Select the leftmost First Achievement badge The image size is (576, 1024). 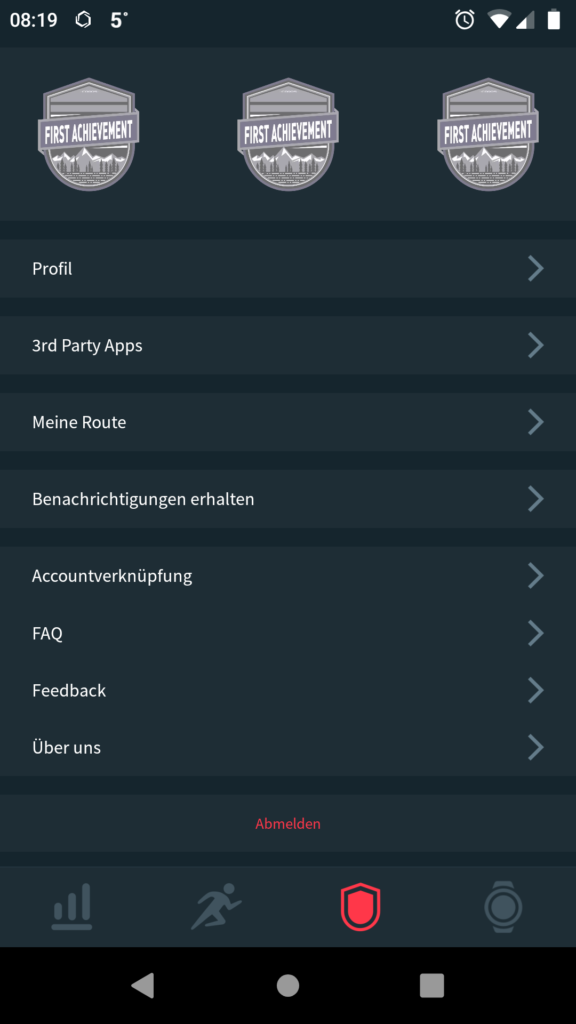click(88, 134)
